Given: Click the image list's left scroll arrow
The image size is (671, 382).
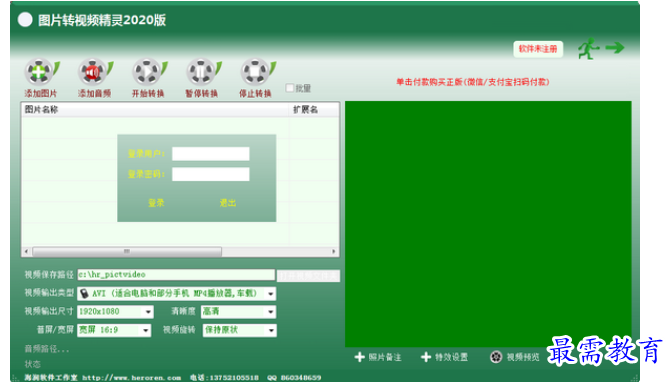Looking at the screenshot, I should coord(27,252).
